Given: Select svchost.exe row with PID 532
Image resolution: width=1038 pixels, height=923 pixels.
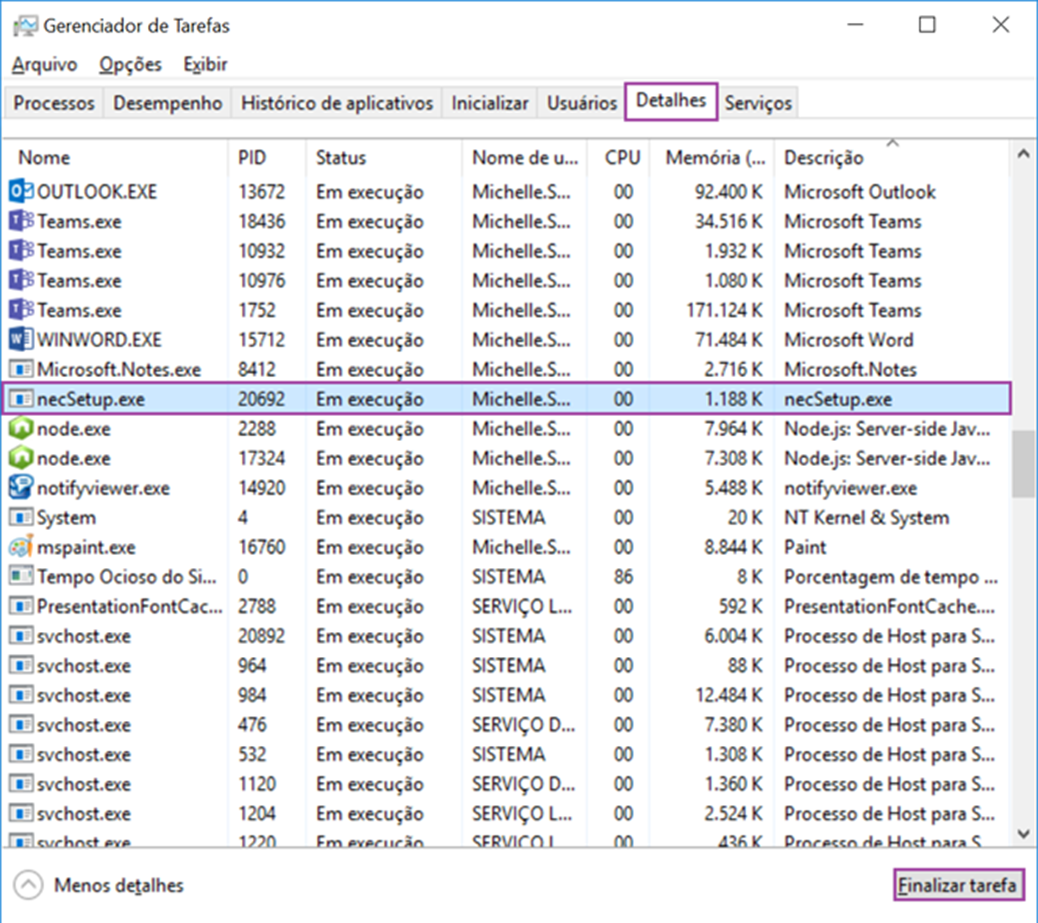Looking at the screenshot, I should pos(506,754).
